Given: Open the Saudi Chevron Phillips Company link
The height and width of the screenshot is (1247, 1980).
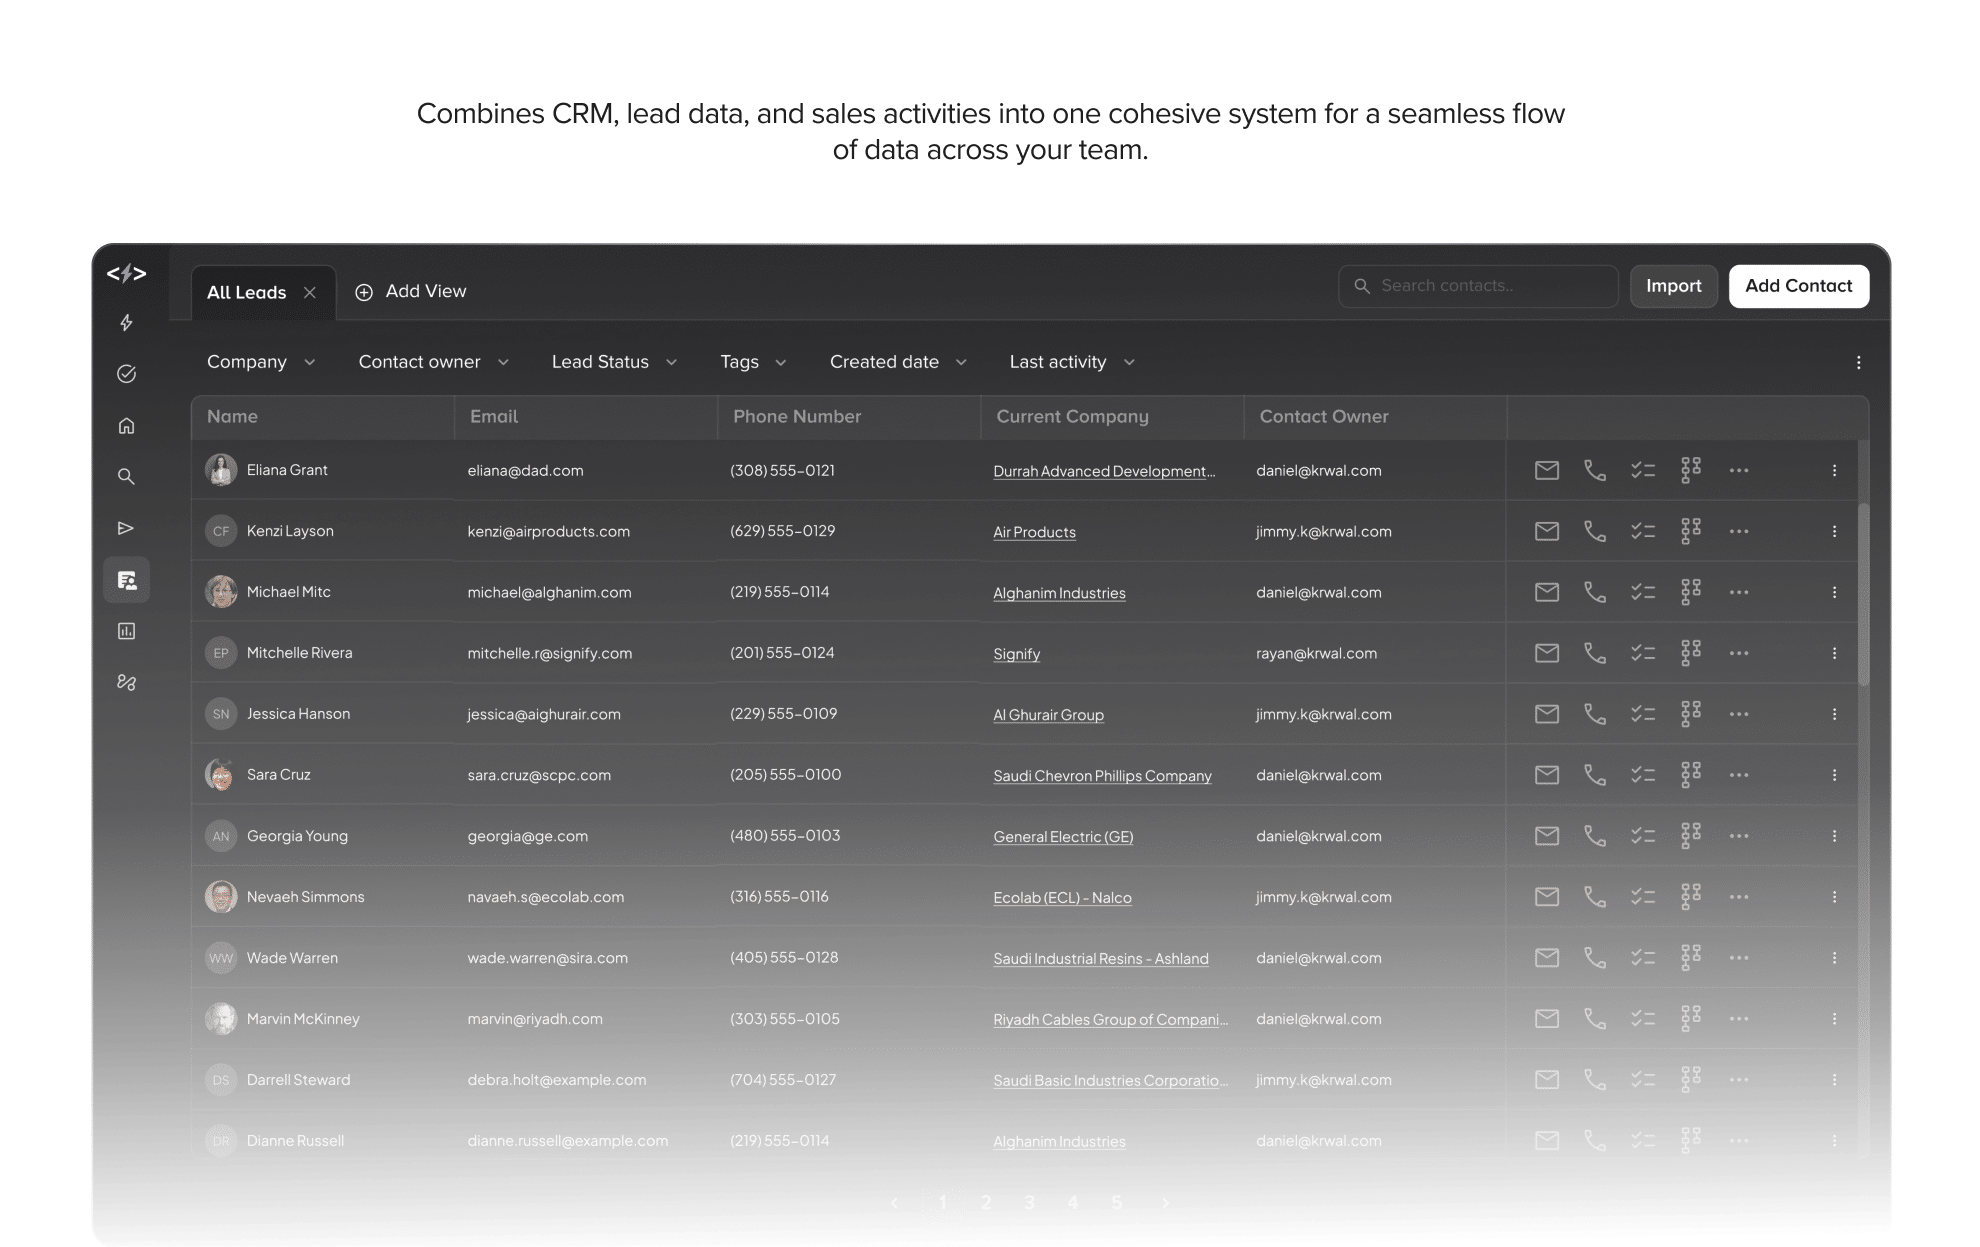Looking at the screenshot, I should pos(1101,776).
